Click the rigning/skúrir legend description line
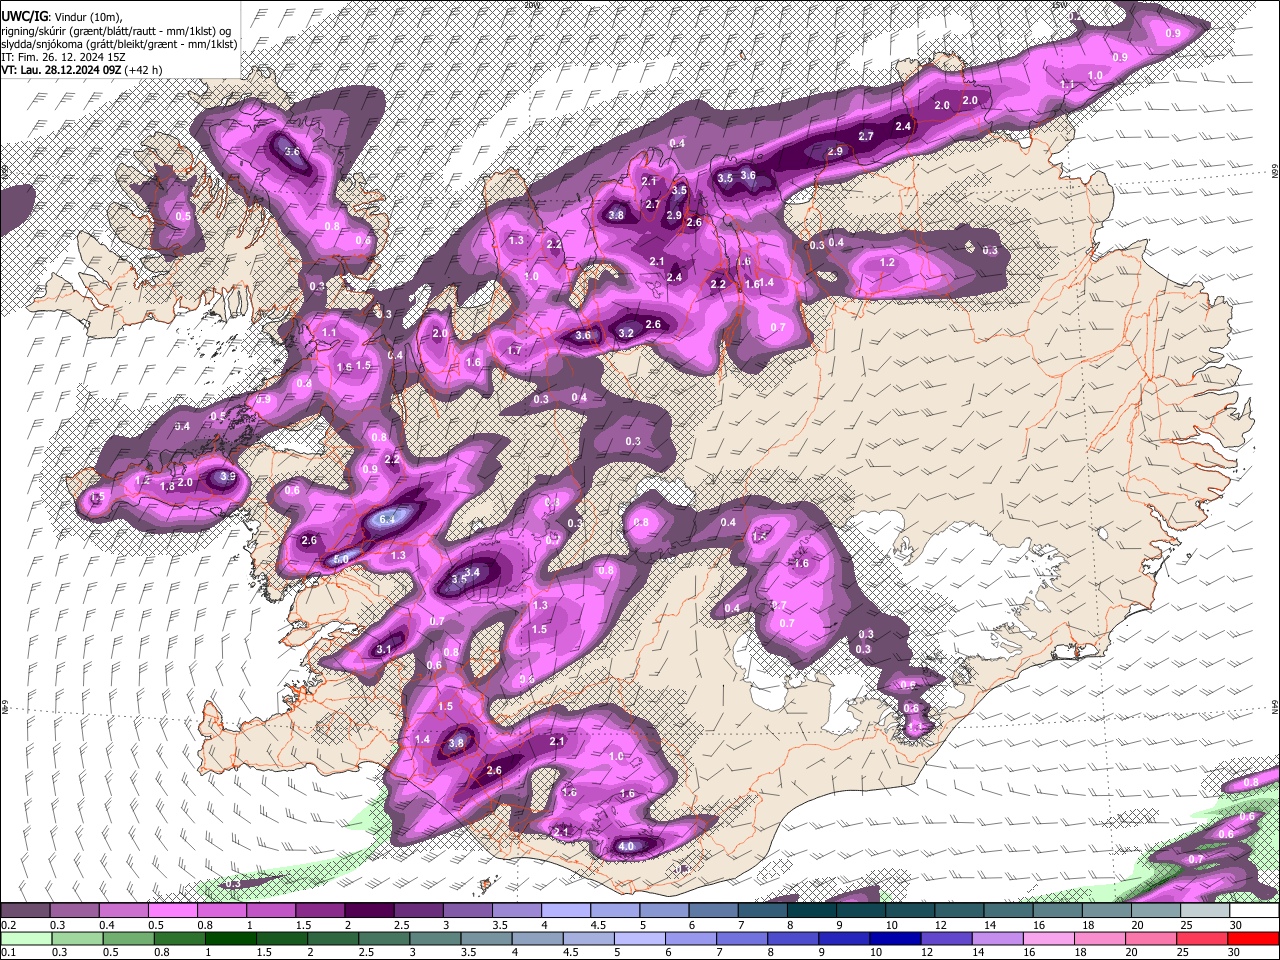Screen dimensions: 1280x960 tap(116, 31)
